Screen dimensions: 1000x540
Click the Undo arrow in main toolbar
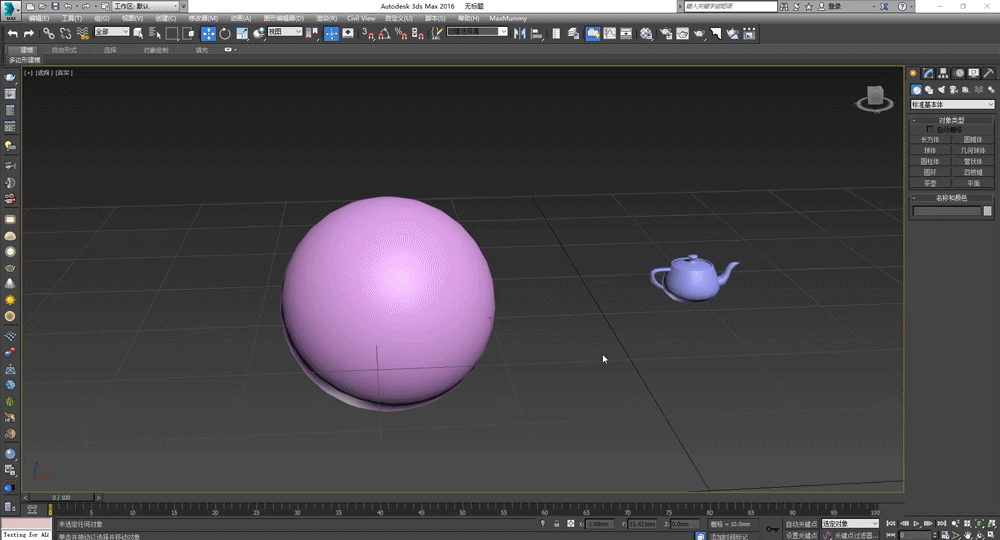(x=13, y=33)
